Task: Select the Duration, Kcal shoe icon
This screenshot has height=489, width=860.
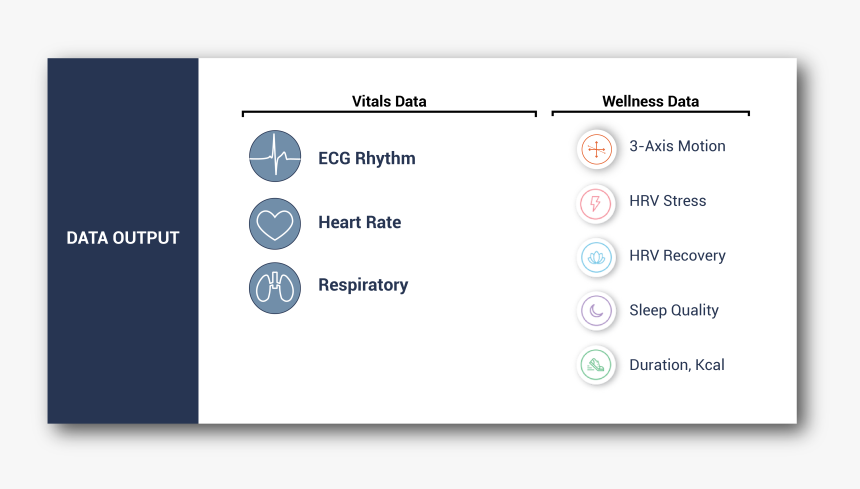Action: click(596, 365)
